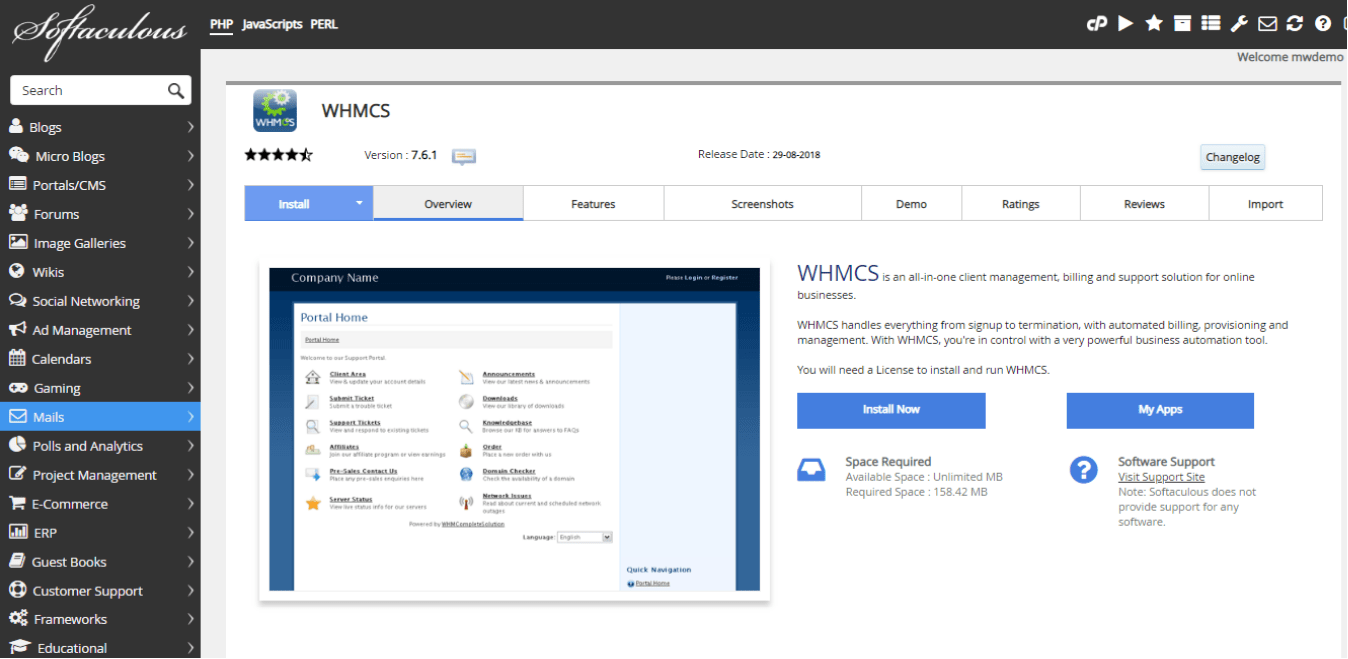
Task: Click the My Apps button
Action: [1160, 410]
